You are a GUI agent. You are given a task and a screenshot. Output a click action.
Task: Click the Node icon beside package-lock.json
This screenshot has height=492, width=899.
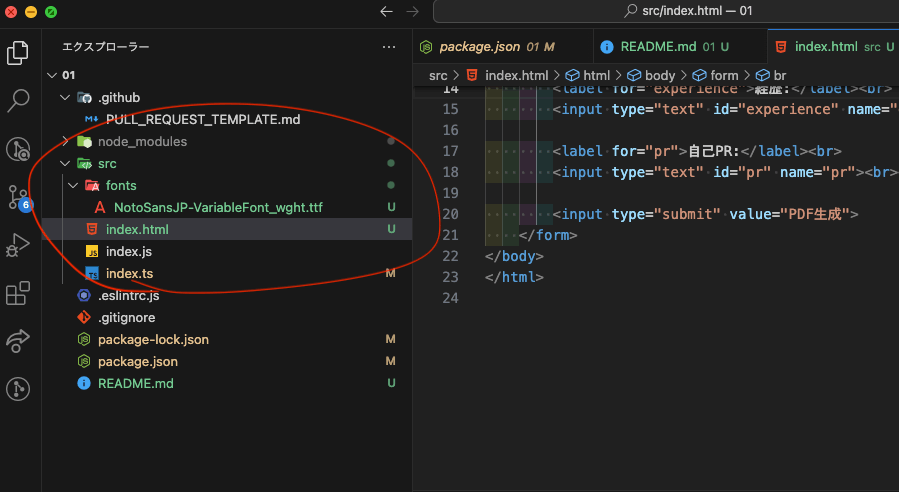pos(84,339)
